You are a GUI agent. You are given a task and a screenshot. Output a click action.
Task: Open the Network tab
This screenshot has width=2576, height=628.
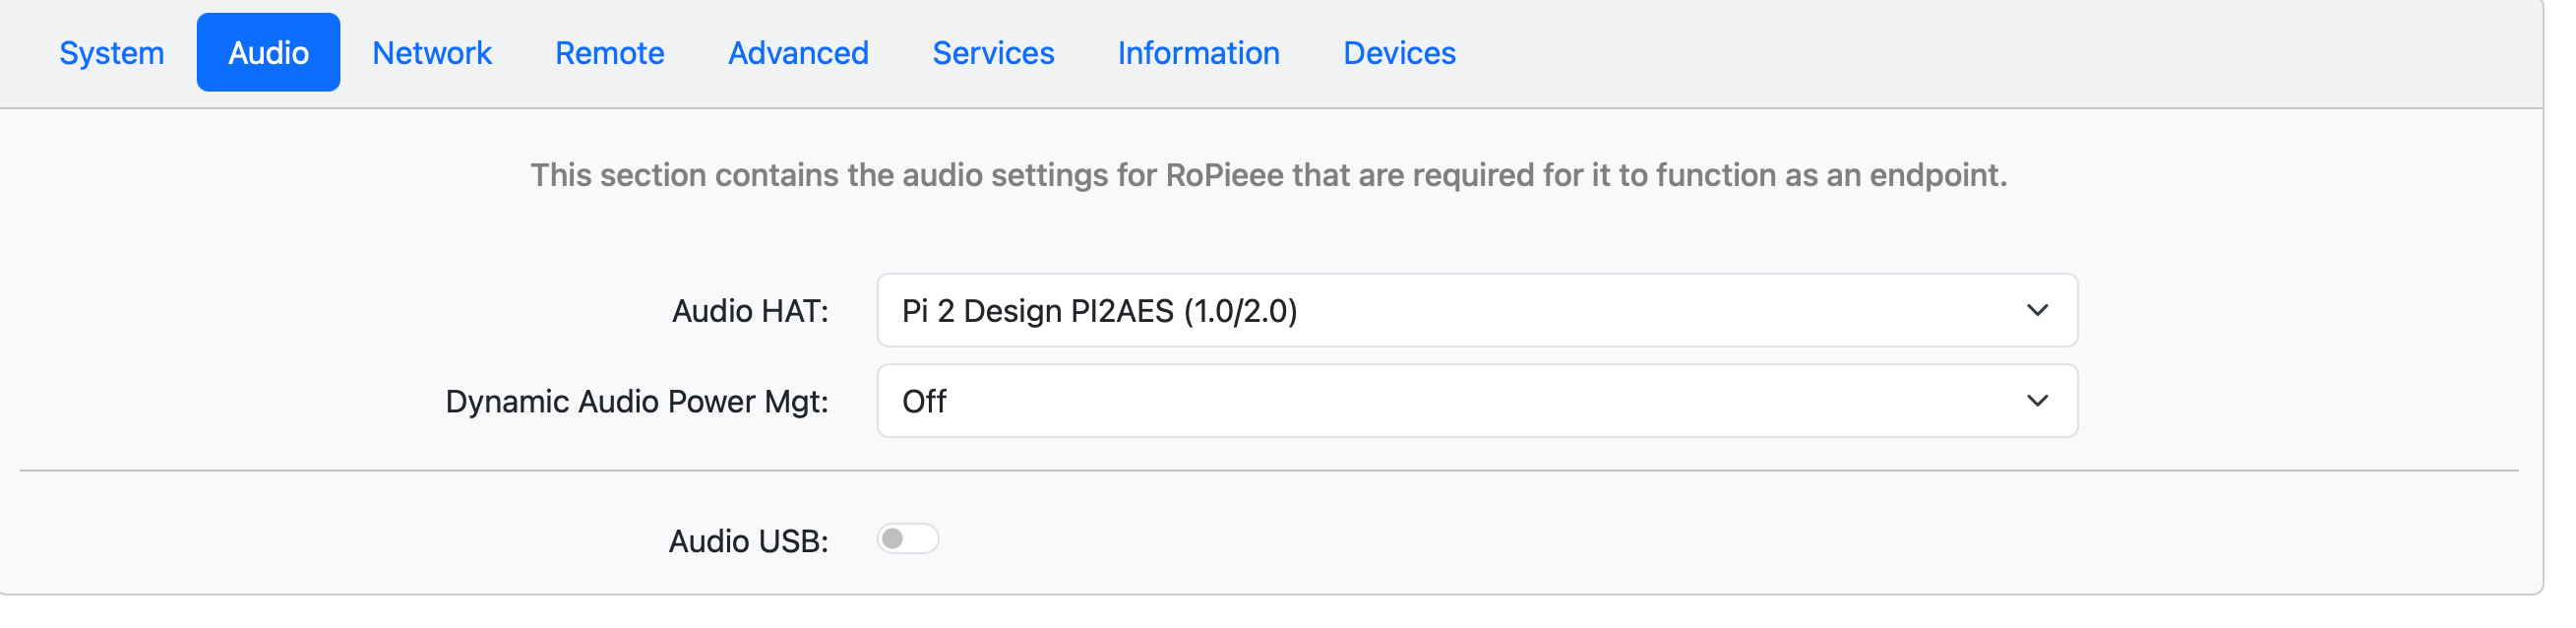point(431,53)
